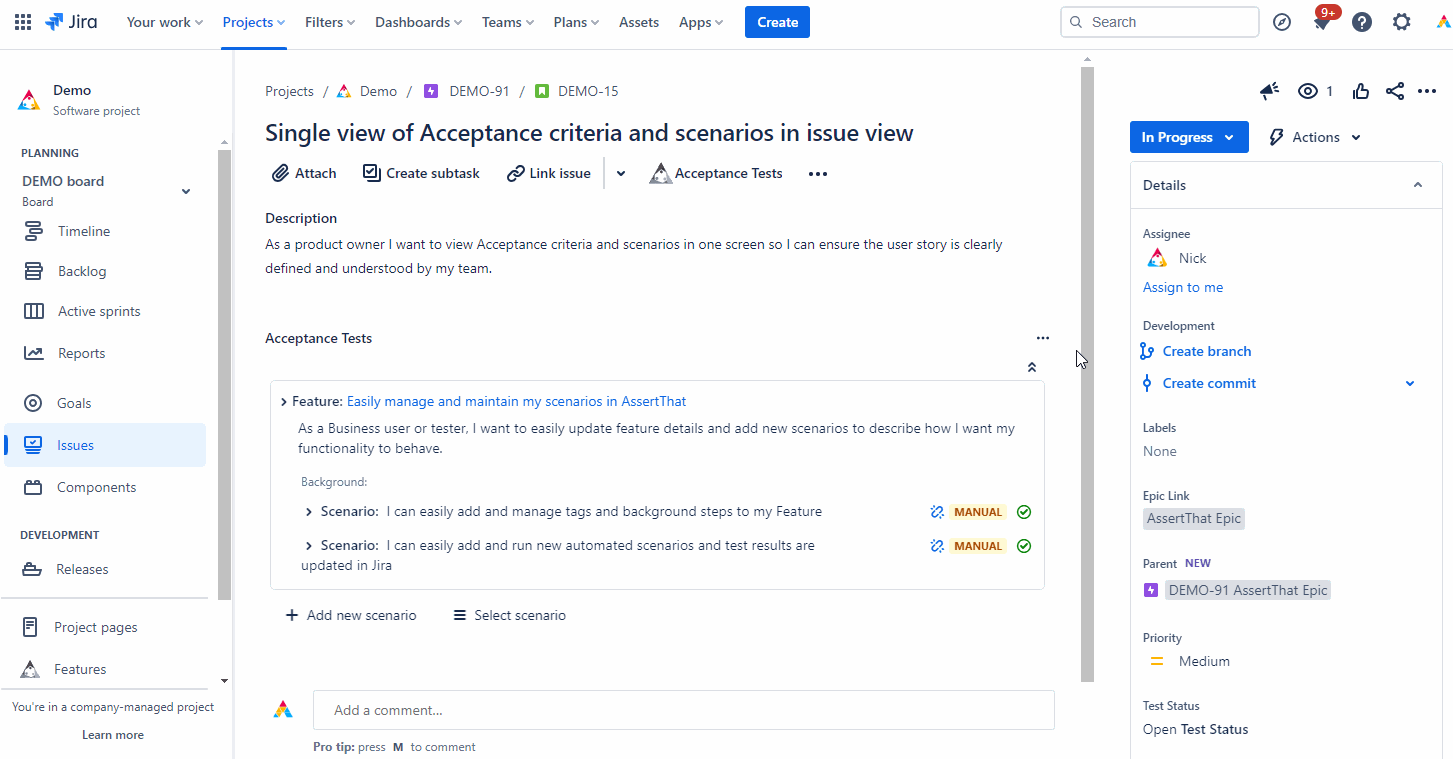Click the Assign to me link
The width and height of the screenshot is (1453, 759).
pos(1182,287)
